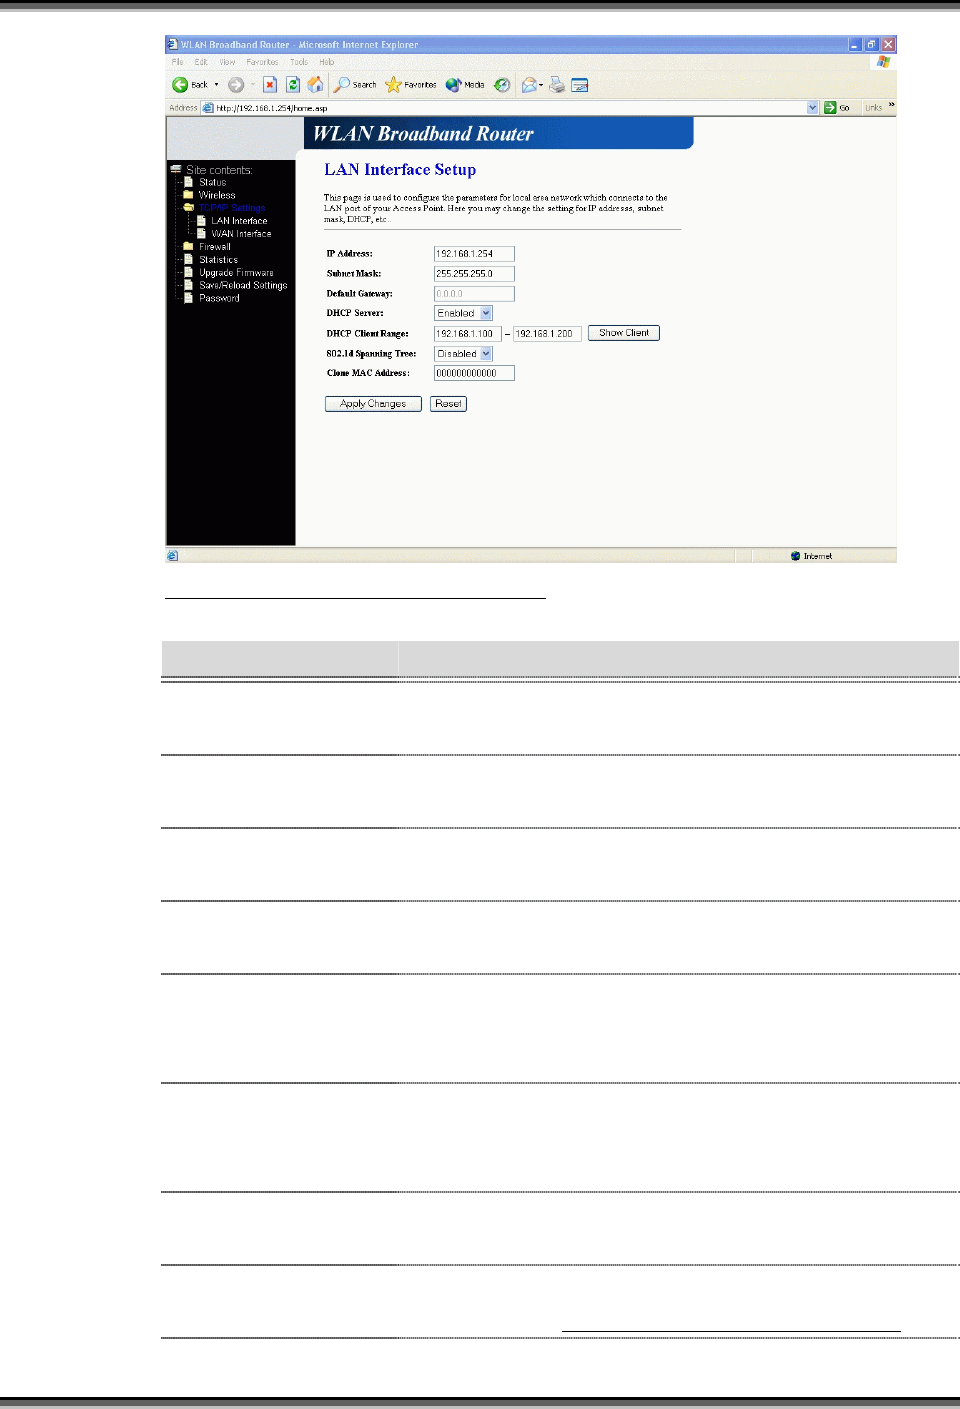
Task: Open the Status page in site contents
Action: point(212,182)
